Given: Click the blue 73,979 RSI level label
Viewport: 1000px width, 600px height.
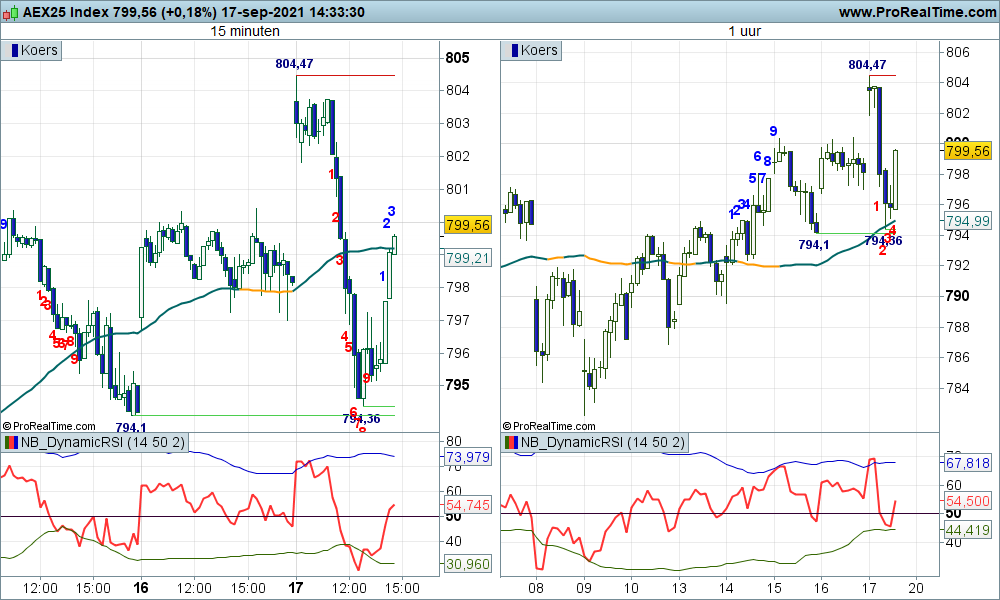Looking at the screenshot, I should (x=466, y=457).
